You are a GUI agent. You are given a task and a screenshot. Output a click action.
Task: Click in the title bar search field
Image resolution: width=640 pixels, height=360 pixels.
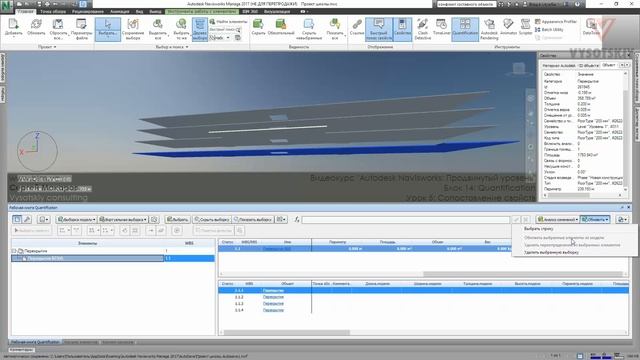pos(466,4)
